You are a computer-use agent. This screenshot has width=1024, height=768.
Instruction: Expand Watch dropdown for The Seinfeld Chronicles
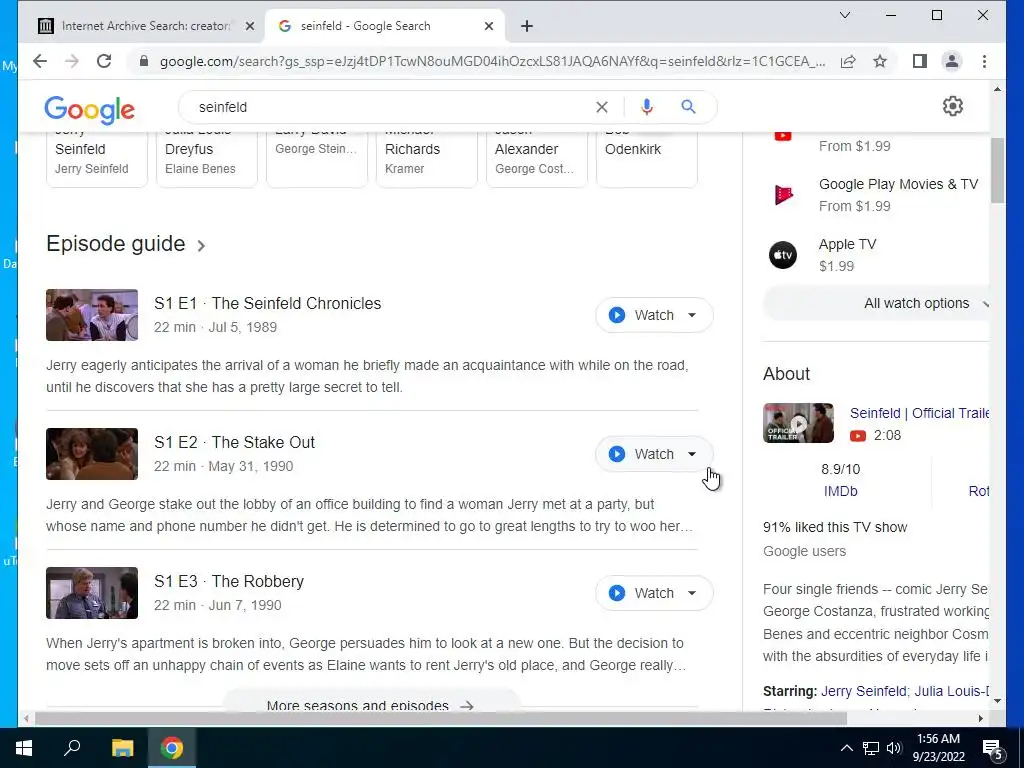point(692,315)
